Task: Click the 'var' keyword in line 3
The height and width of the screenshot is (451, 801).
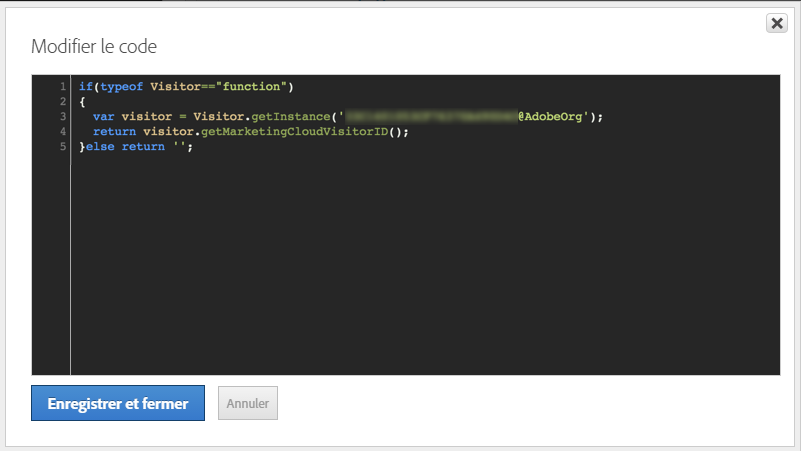Action: click(104, 116)
